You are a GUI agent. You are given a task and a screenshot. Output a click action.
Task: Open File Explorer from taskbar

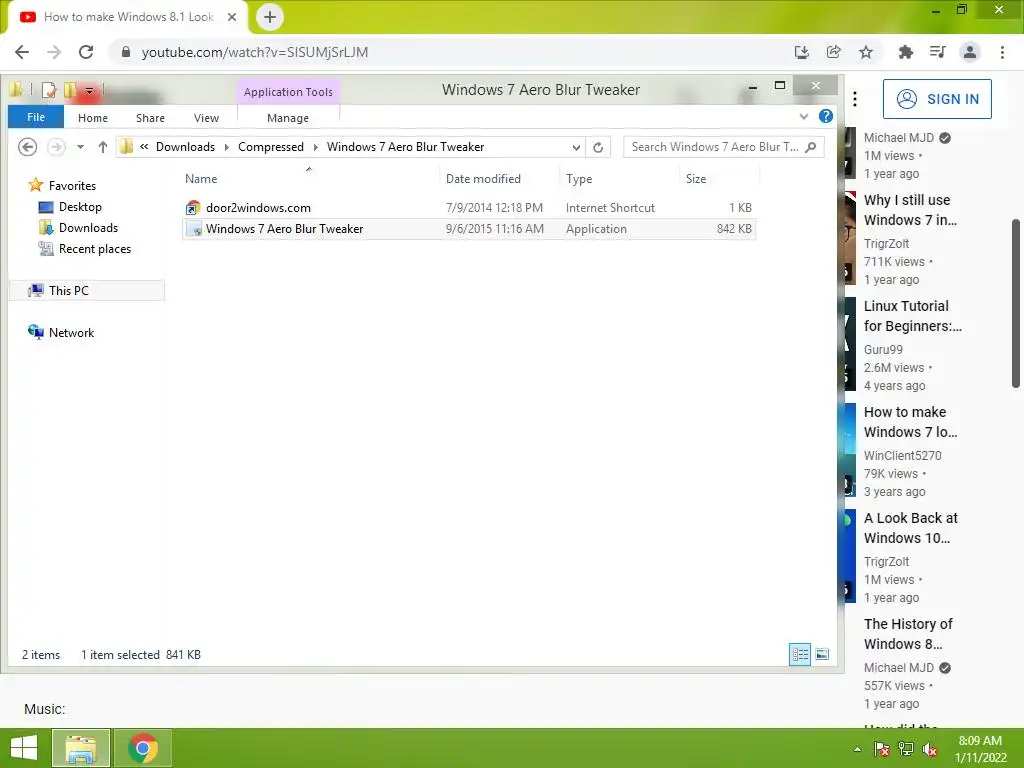[80, 748]
